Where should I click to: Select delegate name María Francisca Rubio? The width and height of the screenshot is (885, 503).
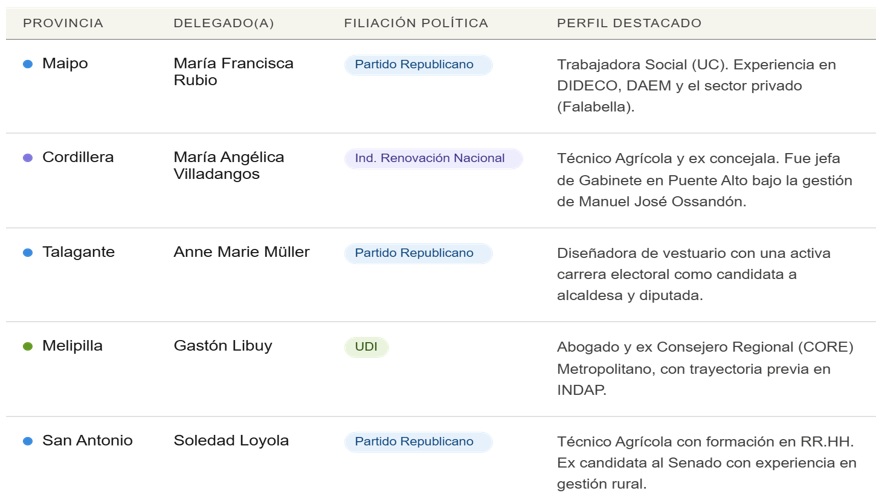coord(234,72)
